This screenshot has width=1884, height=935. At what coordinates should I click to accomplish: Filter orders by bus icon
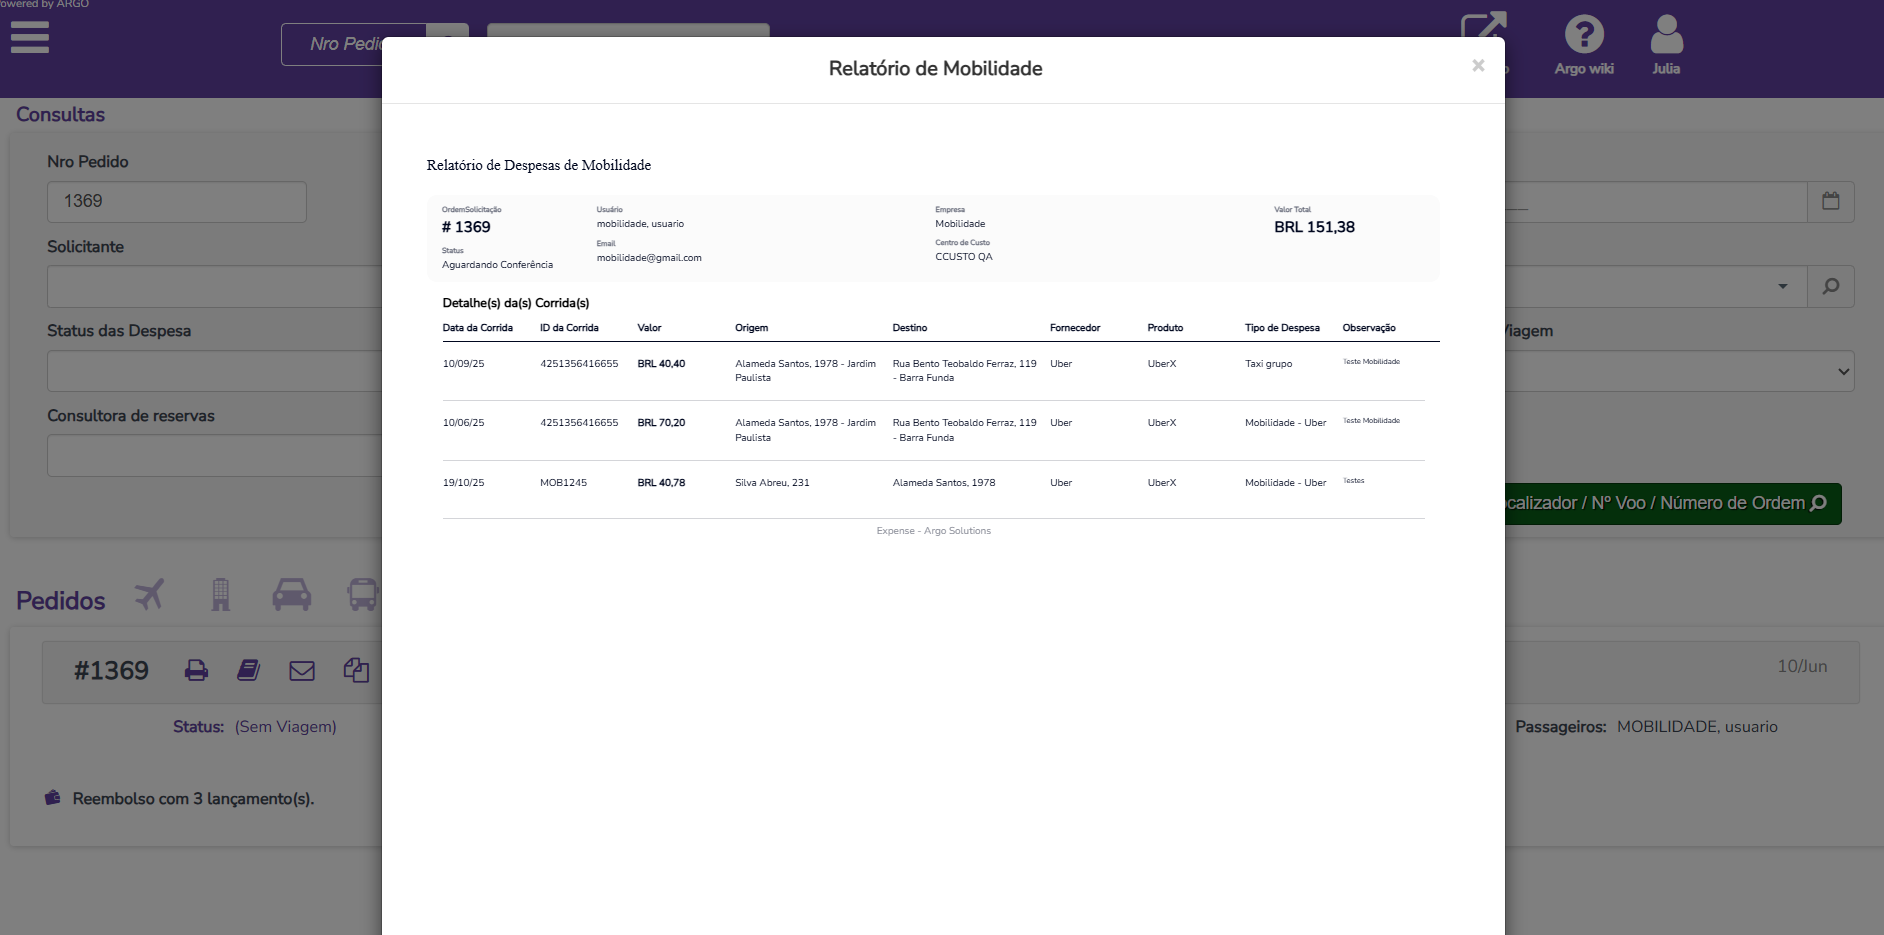(x=362, y=595)
